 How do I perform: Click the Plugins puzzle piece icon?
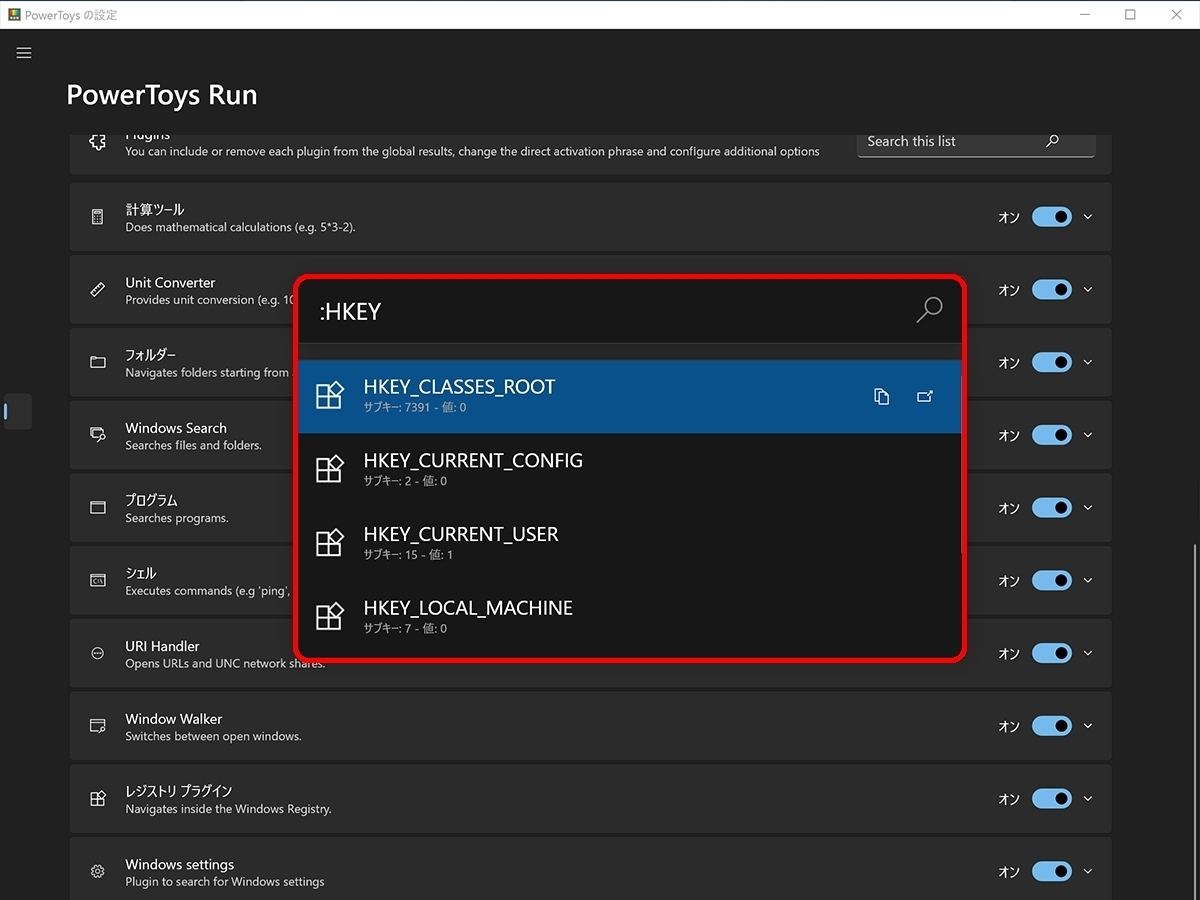[x=97, y=142]
